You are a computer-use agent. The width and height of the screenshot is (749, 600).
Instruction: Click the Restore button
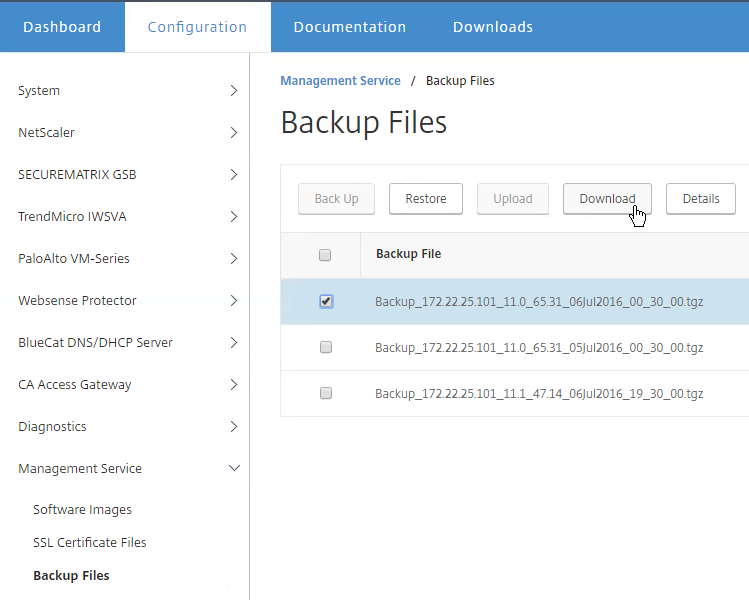[426, 199]
